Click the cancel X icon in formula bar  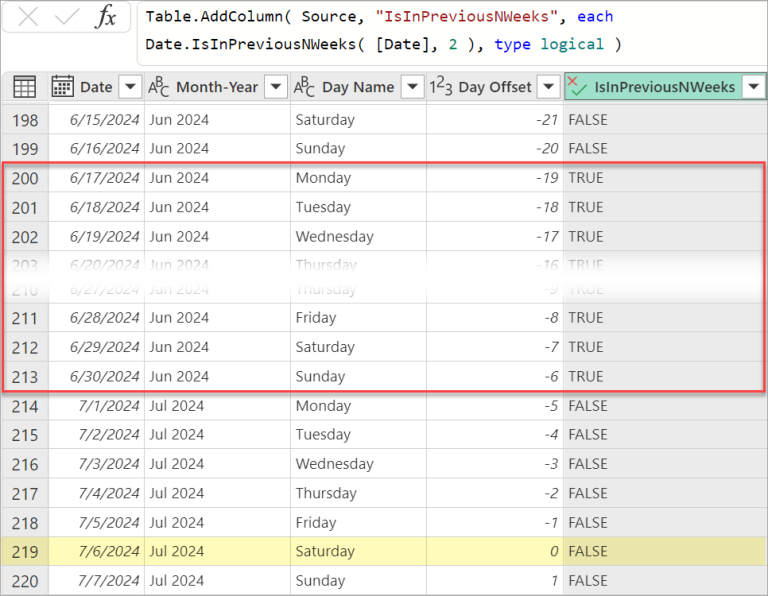click(28, 17)
